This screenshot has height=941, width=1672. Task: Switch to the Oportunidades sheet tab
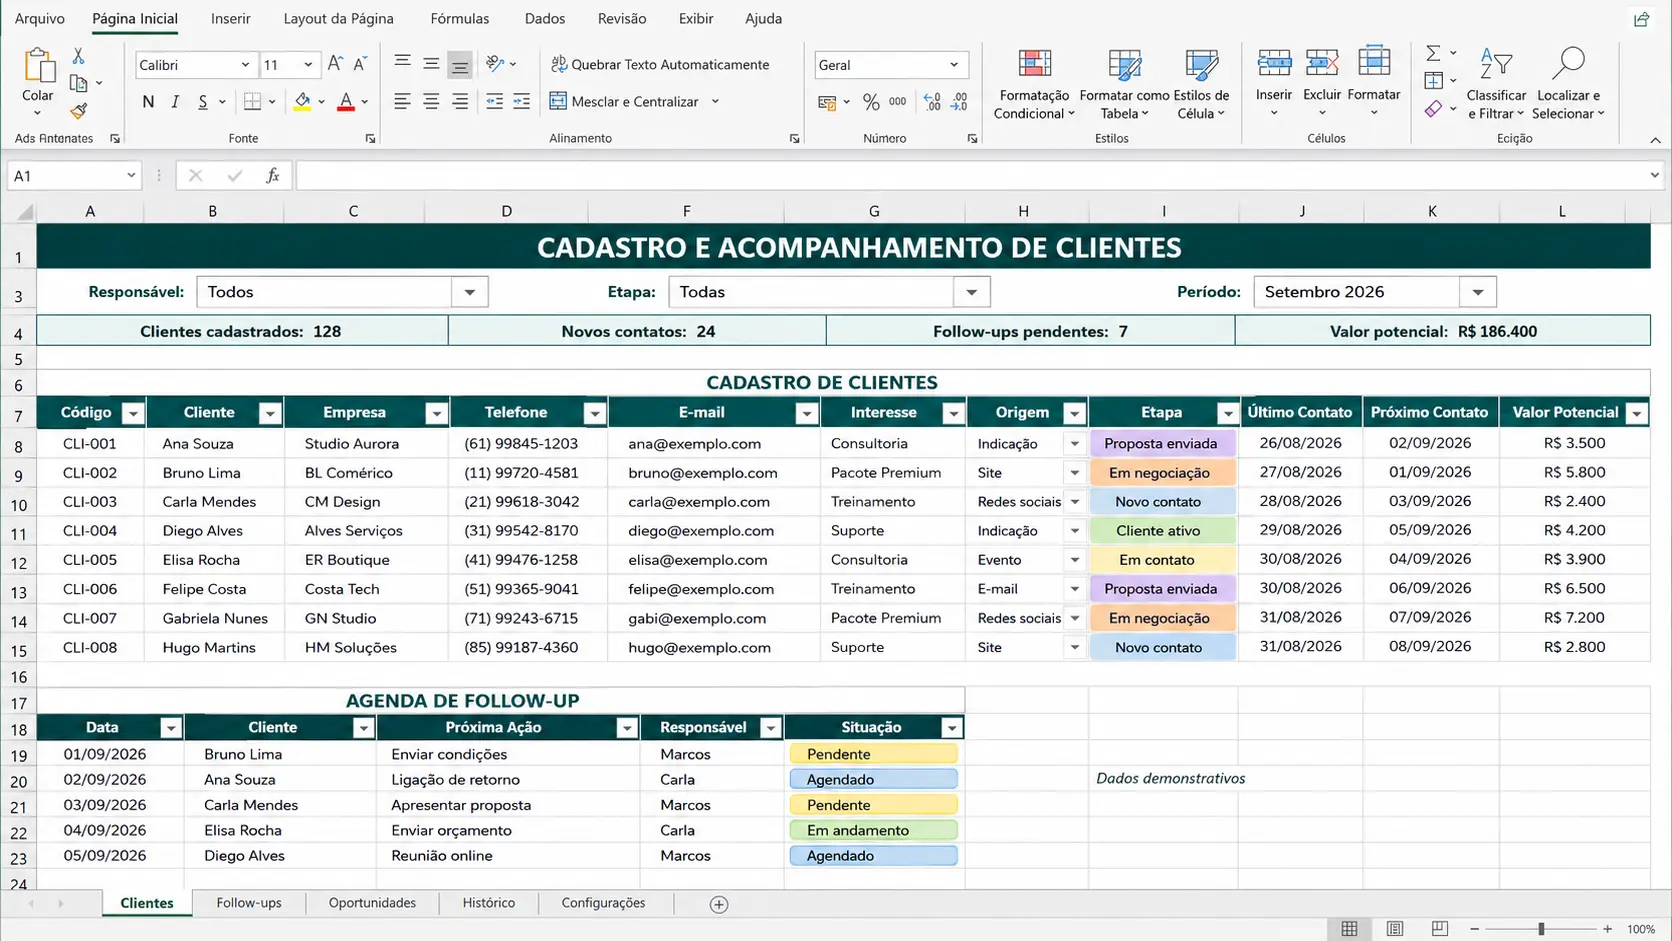click(x=372, y=902)
